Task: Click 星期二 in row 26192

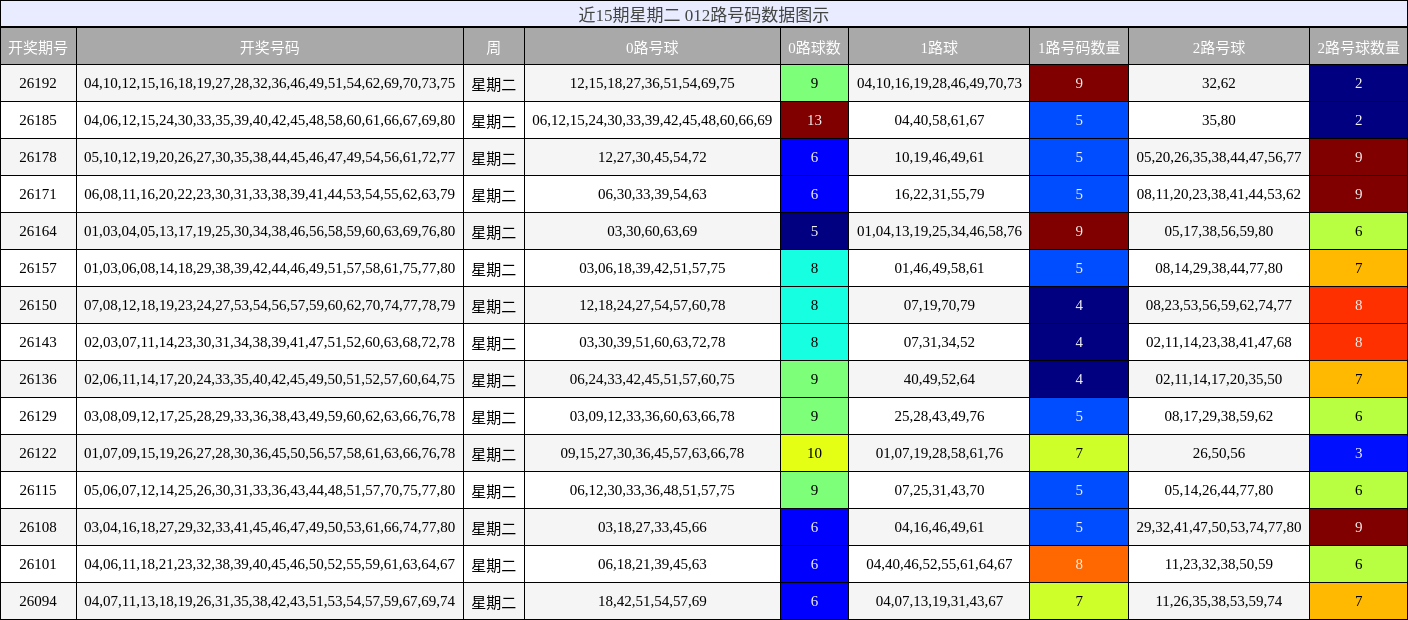Action: (494, 83)
